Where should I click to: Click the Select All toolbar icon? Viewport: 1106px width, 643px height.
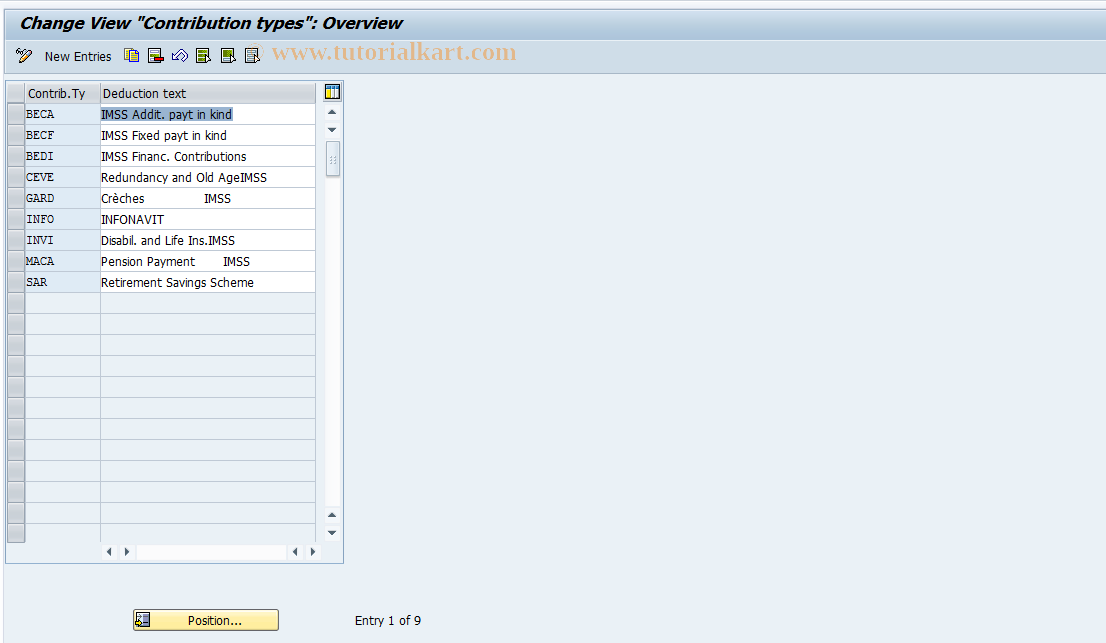pos(204,56)
